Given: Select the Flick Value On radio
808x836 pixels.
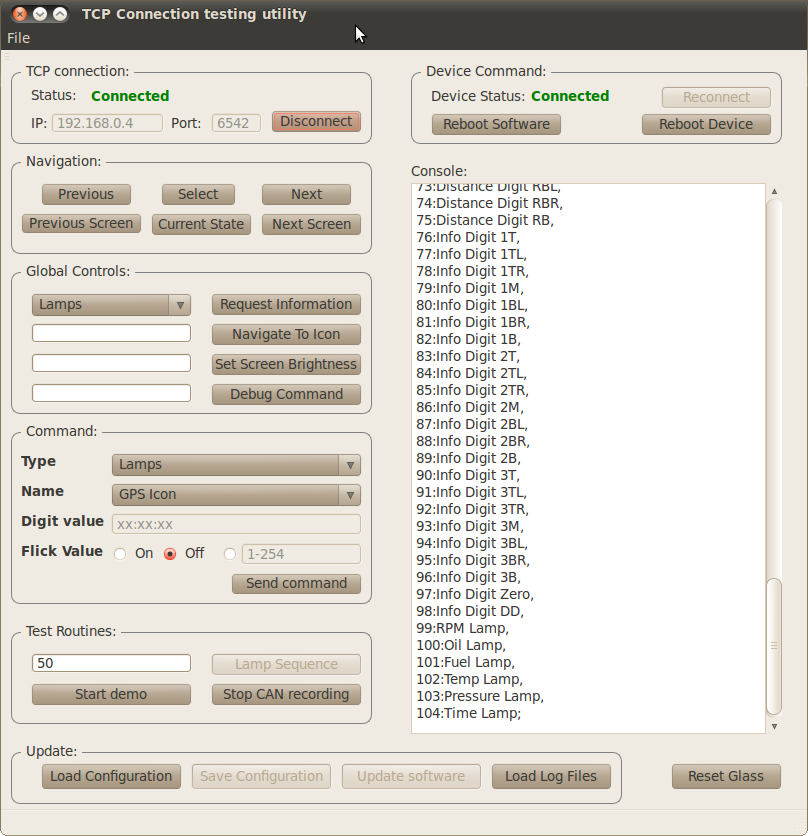Looking at the screenshot, I should [120, 554].
